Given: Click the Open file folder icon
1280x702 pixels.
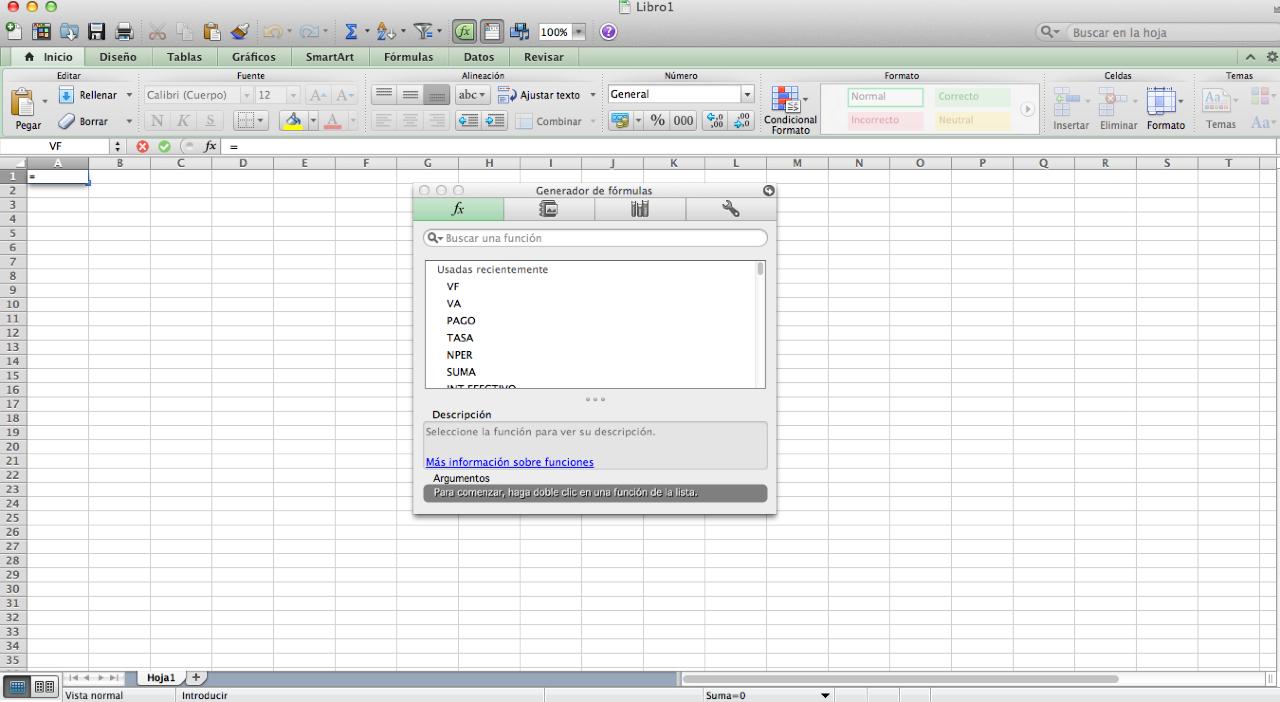Looking at the screenshot, I should [x=69, y=31].
